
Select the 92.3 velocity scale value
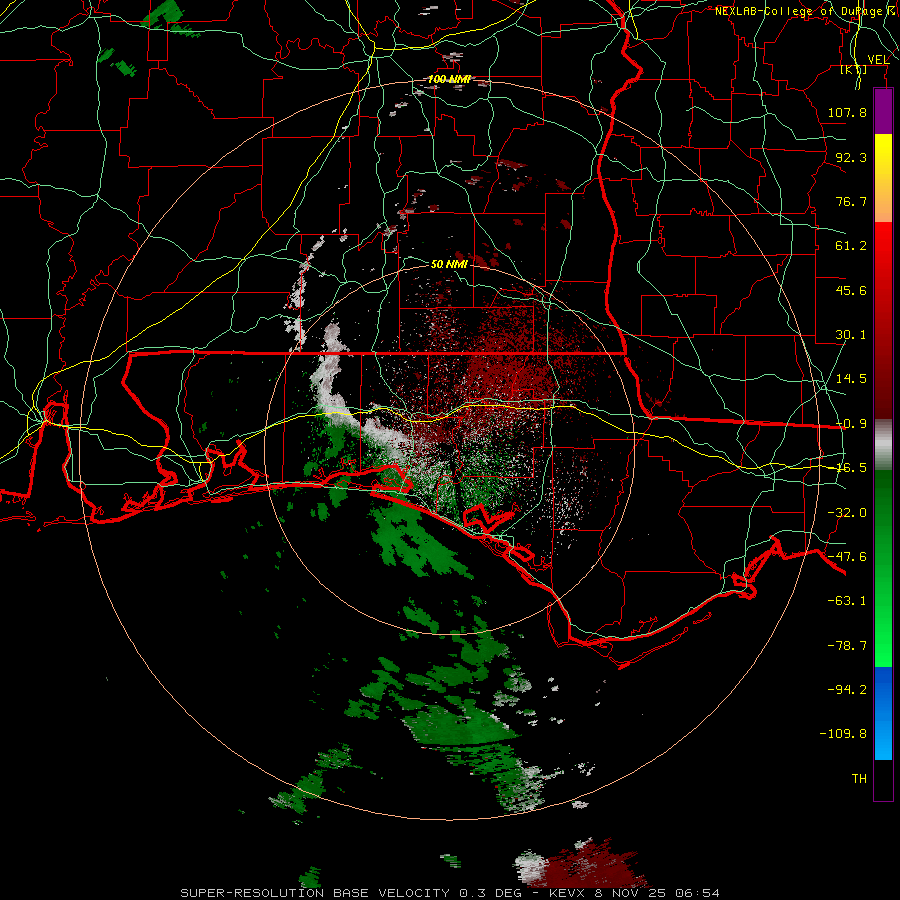(x=851, y=157)
